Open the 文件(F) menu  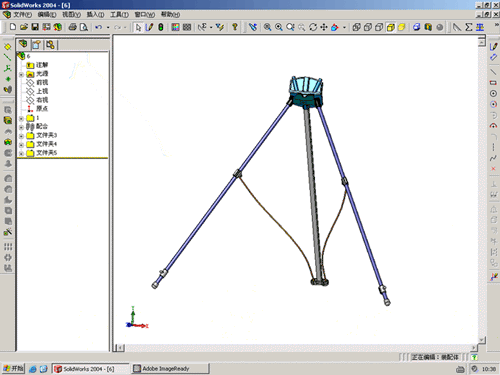pos(22,14)
